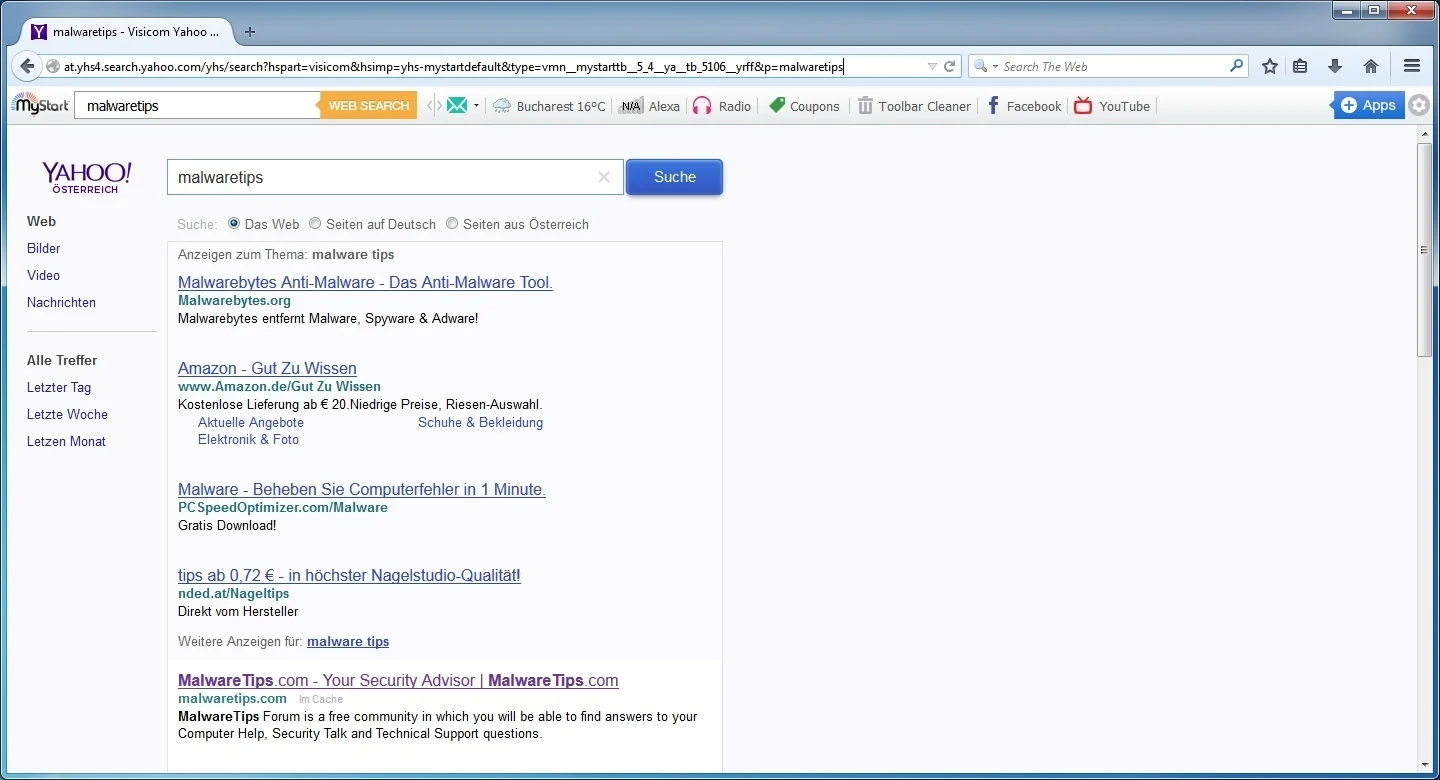This screenshot has width=1440, height=780.
Task: Switch to the Video search category
Action: pos(43,275)
